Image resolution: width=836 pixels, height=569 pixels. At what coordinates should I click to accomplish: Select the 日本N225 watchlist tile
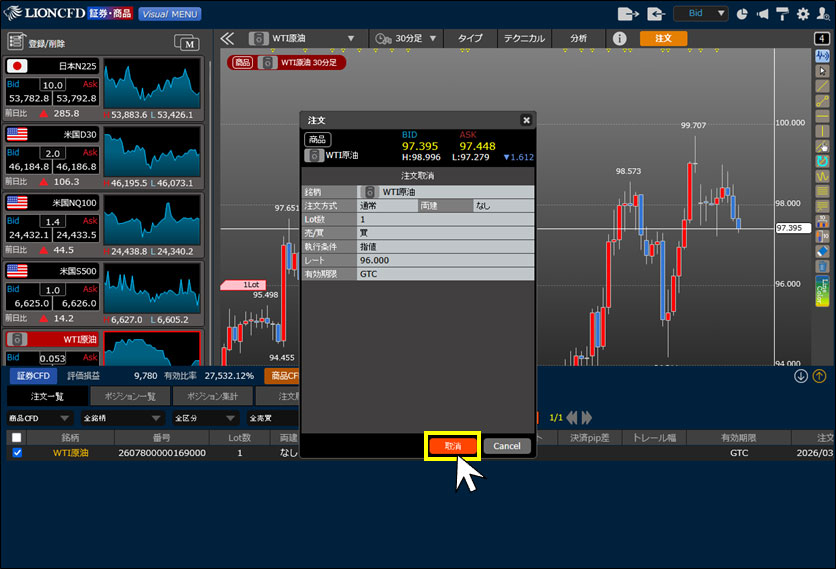(x=50, y=89)
